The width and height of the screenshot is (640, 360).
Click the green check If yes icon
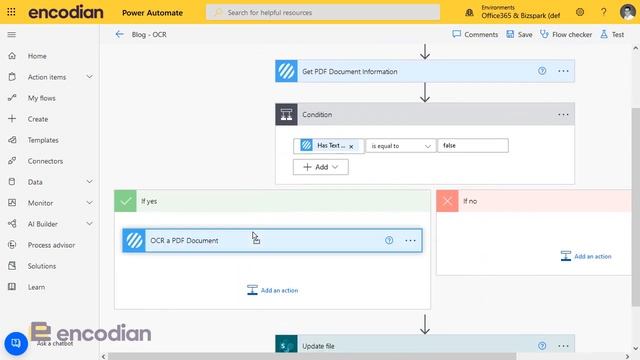pos(125,201)
